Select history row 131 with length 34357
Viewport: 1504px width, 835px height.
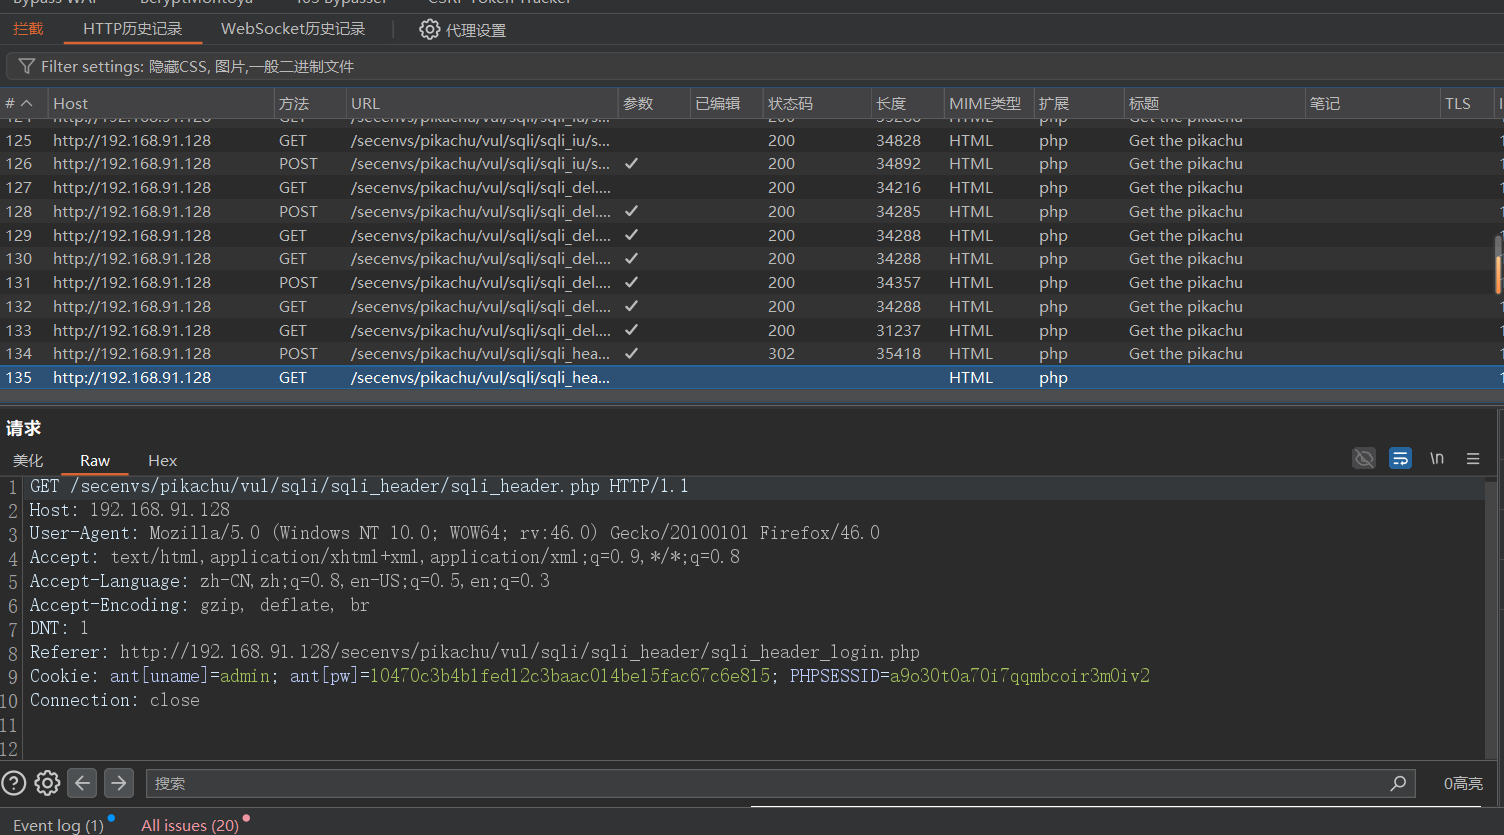[x=747, y=283]
